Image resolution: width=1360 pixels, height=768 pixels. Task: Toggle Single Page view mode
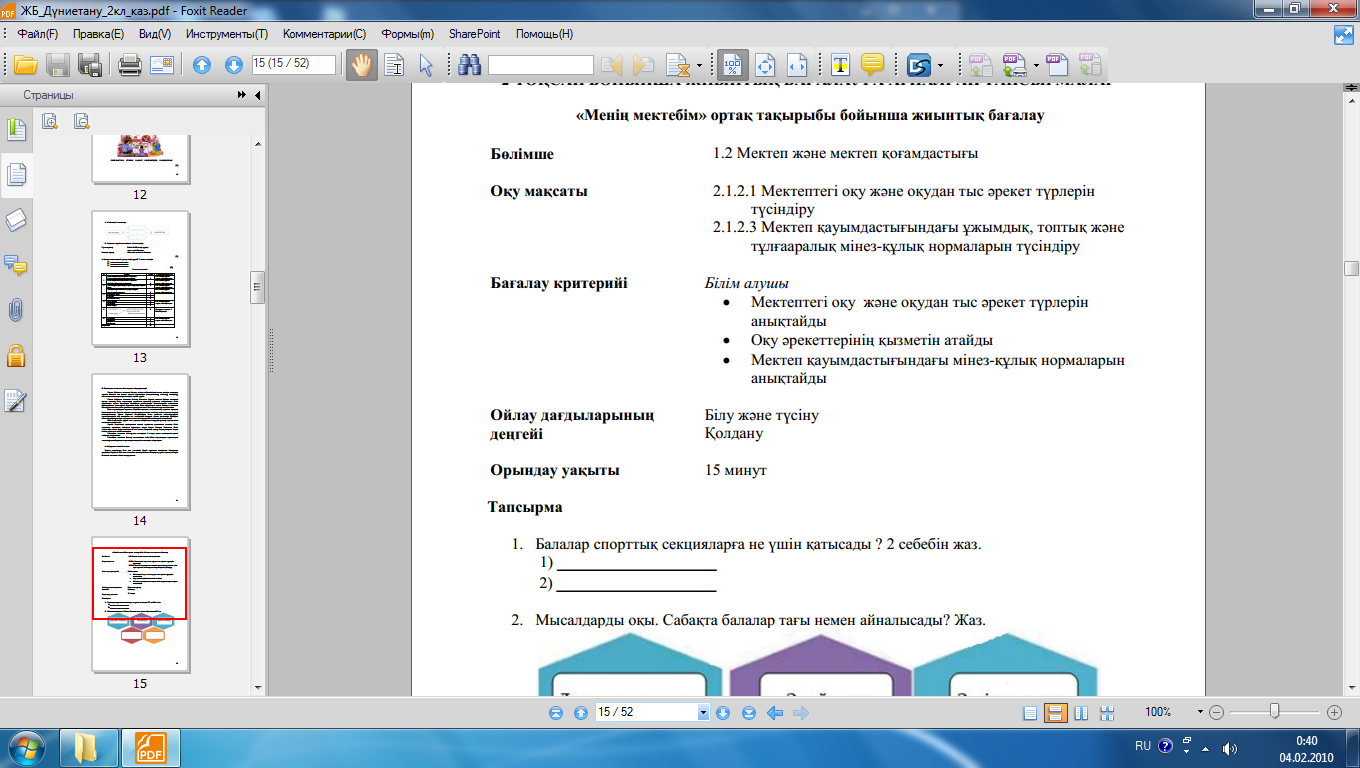[1031, 713]
